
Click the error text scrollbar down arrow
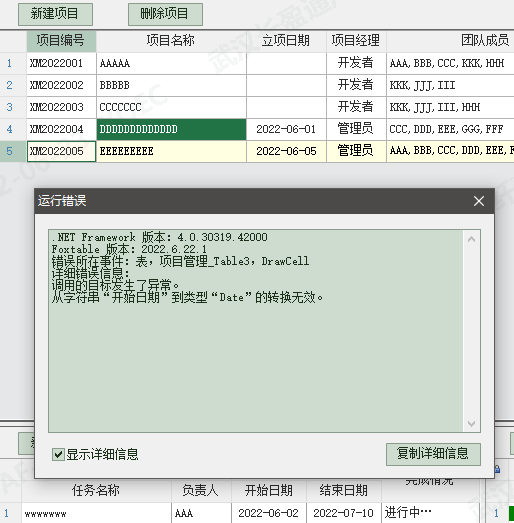pyautogui.click(x=471, y=424)
